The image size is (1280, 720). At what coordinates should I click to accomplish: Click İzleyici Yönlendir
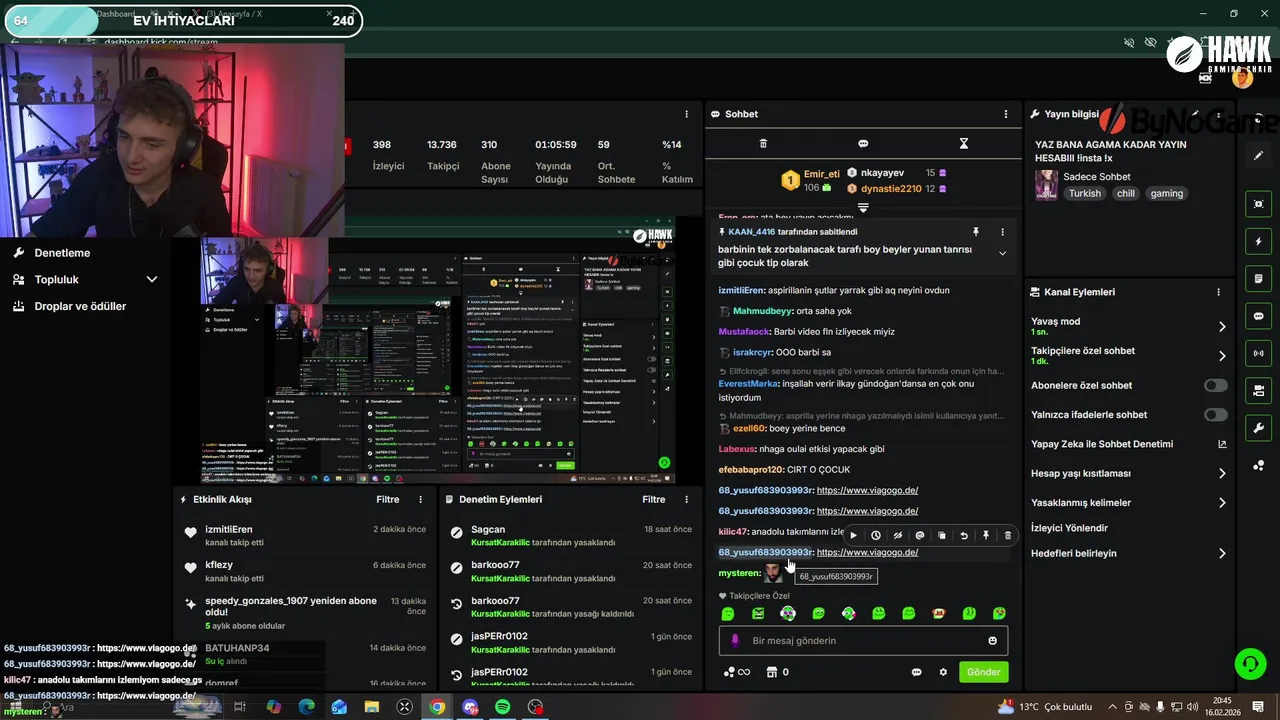pos(1069,528)
